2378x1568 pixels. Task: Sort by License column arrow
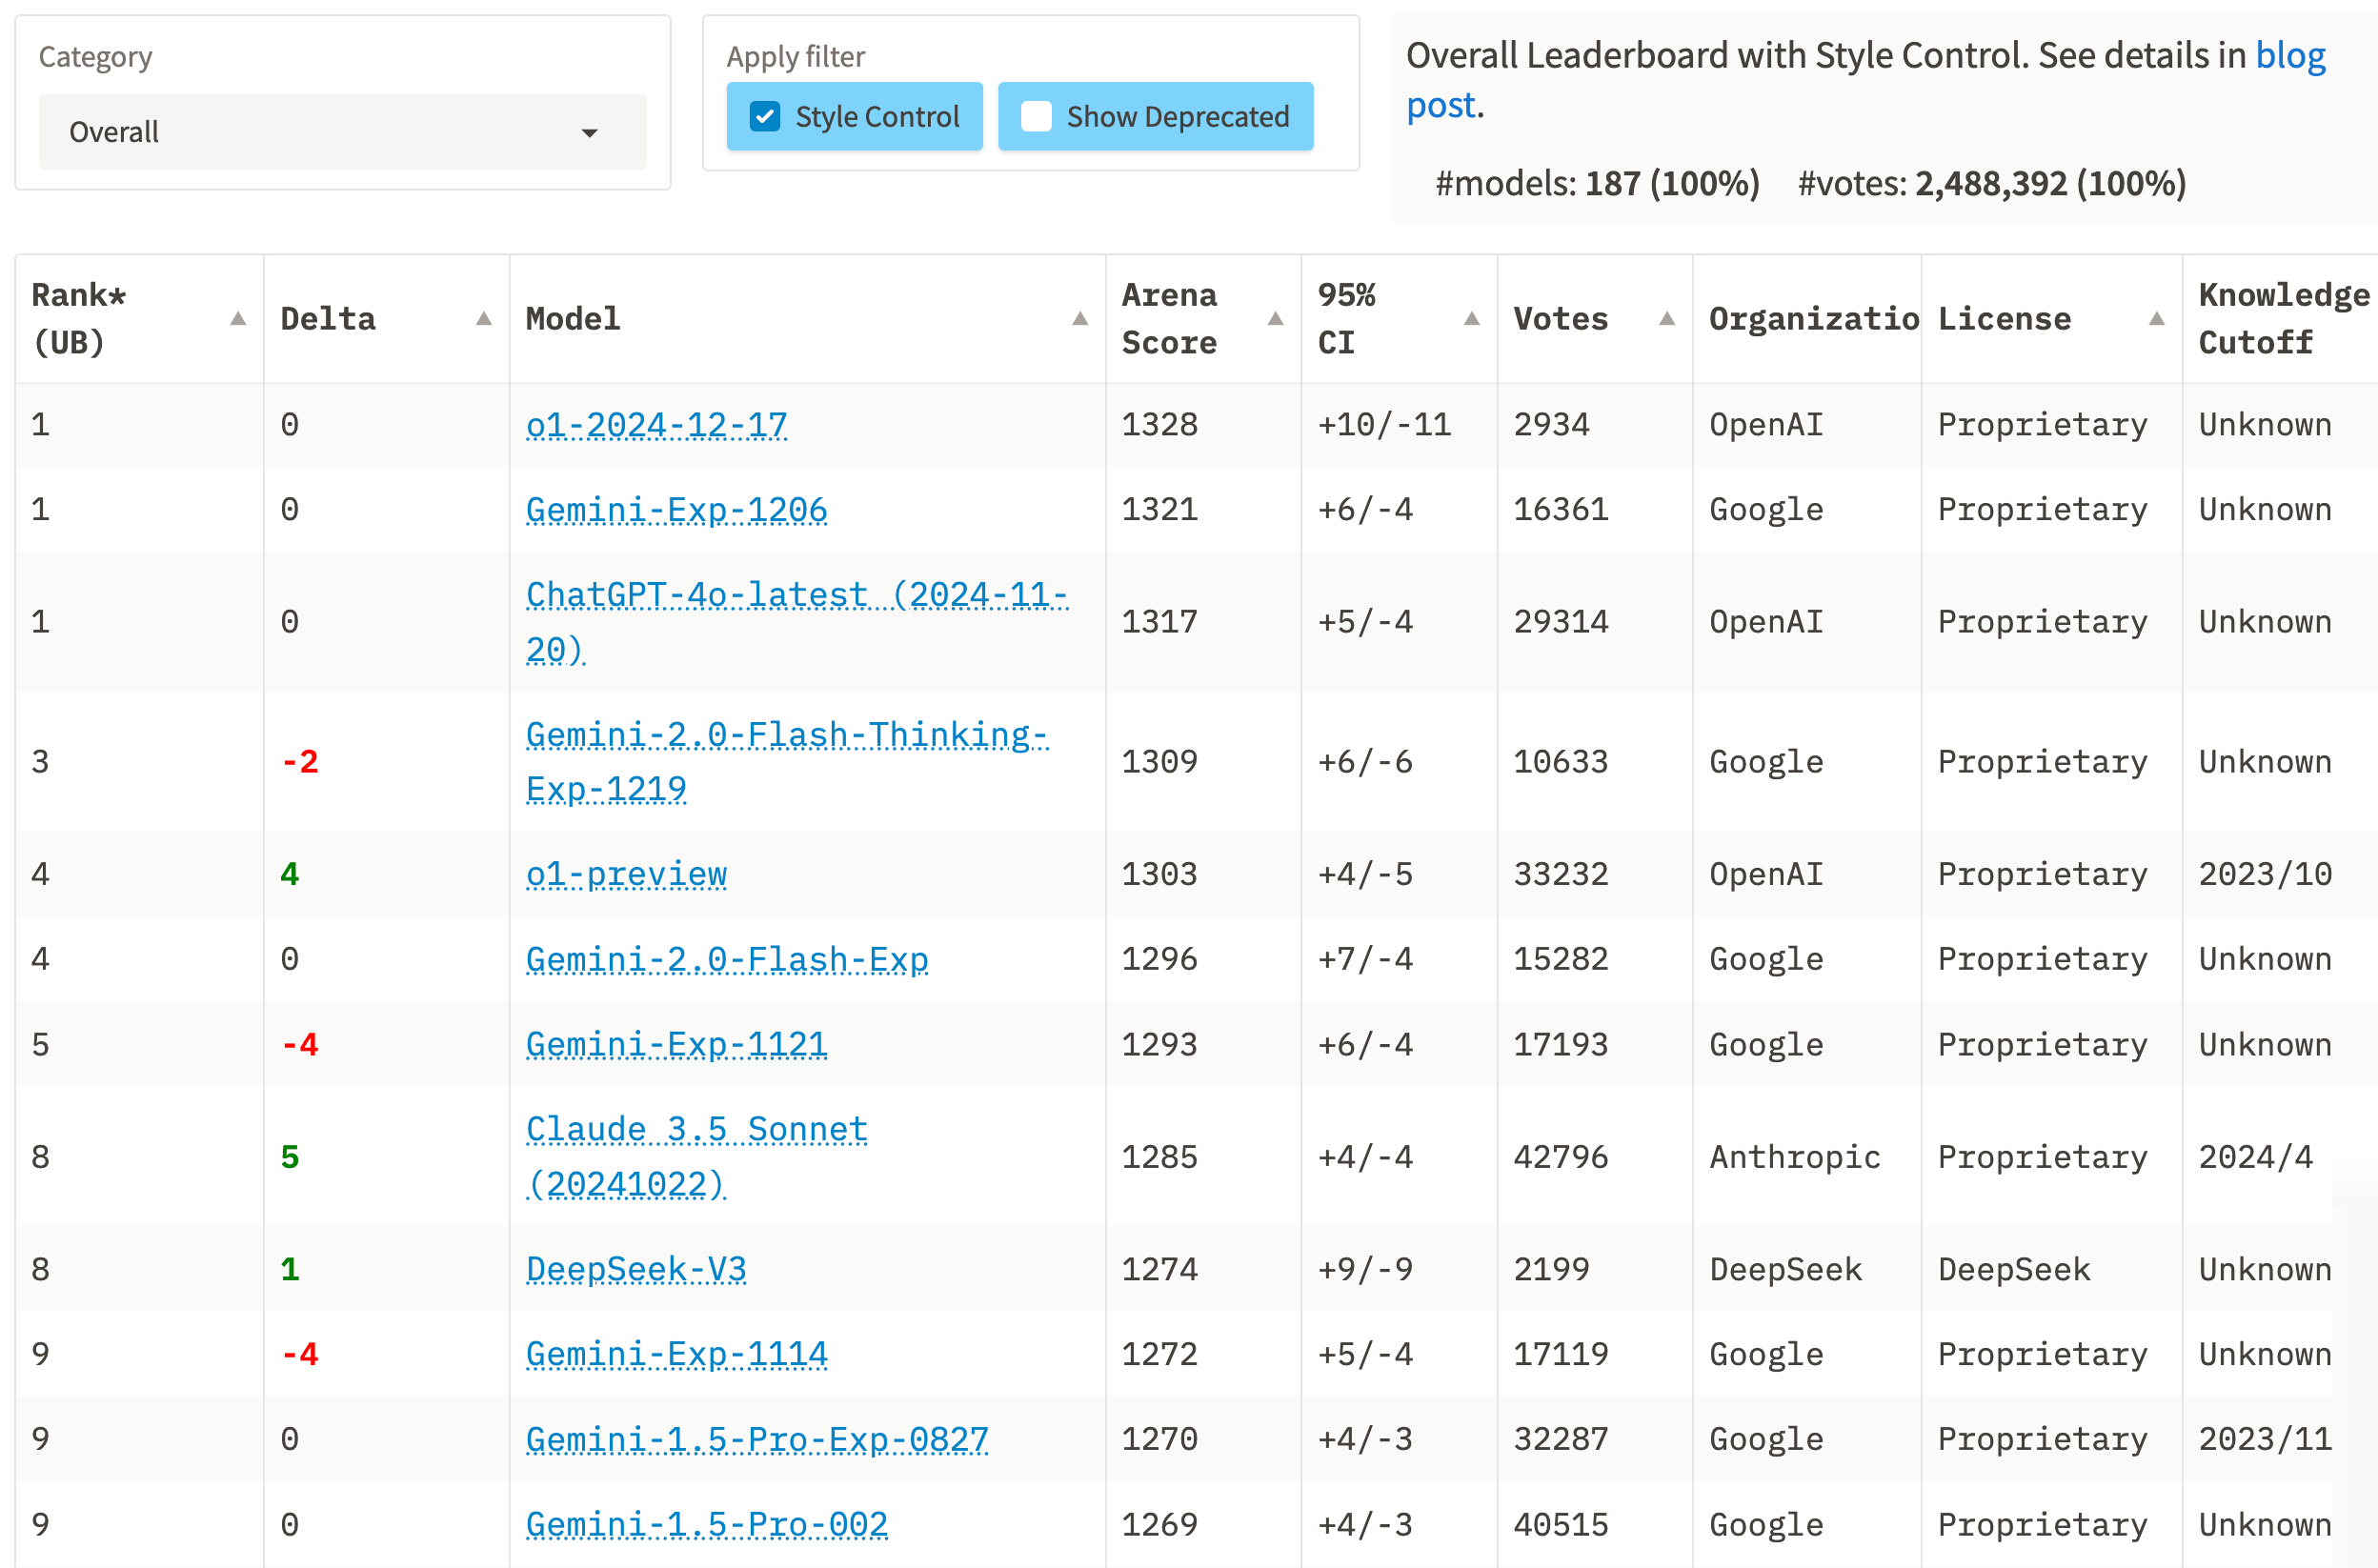point(2157,319)
